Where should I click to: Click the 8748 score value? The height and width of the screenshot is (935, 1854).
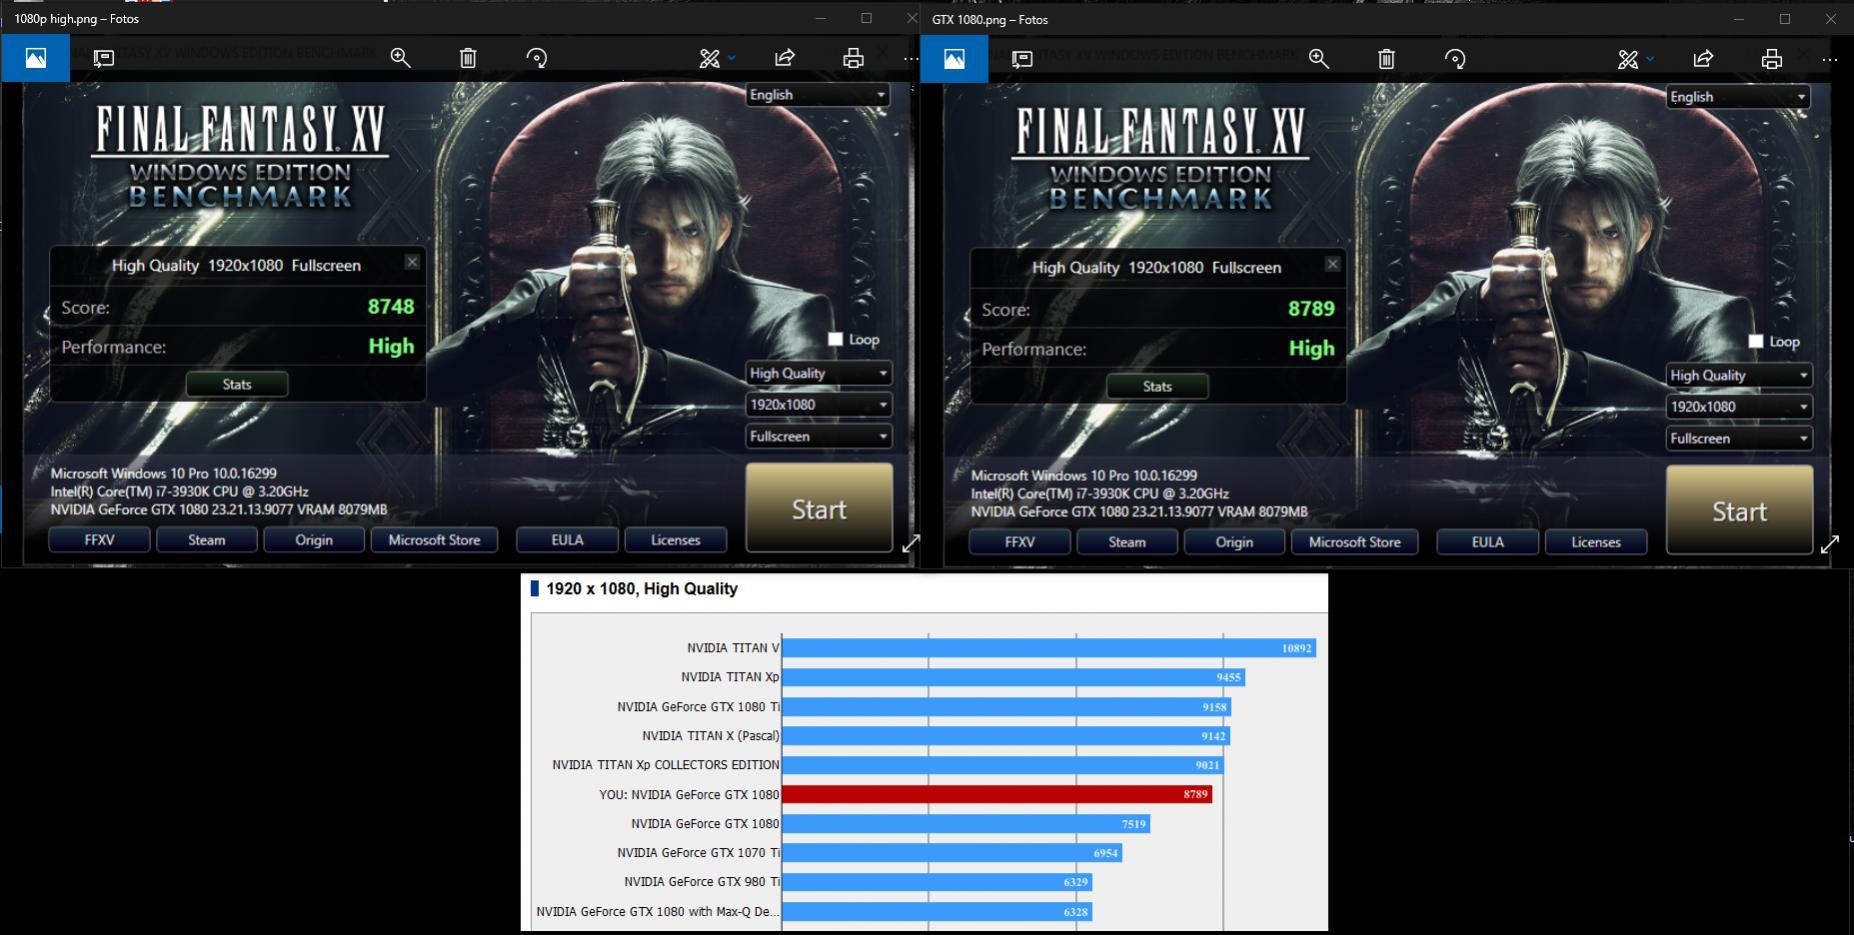click(391, 306)
